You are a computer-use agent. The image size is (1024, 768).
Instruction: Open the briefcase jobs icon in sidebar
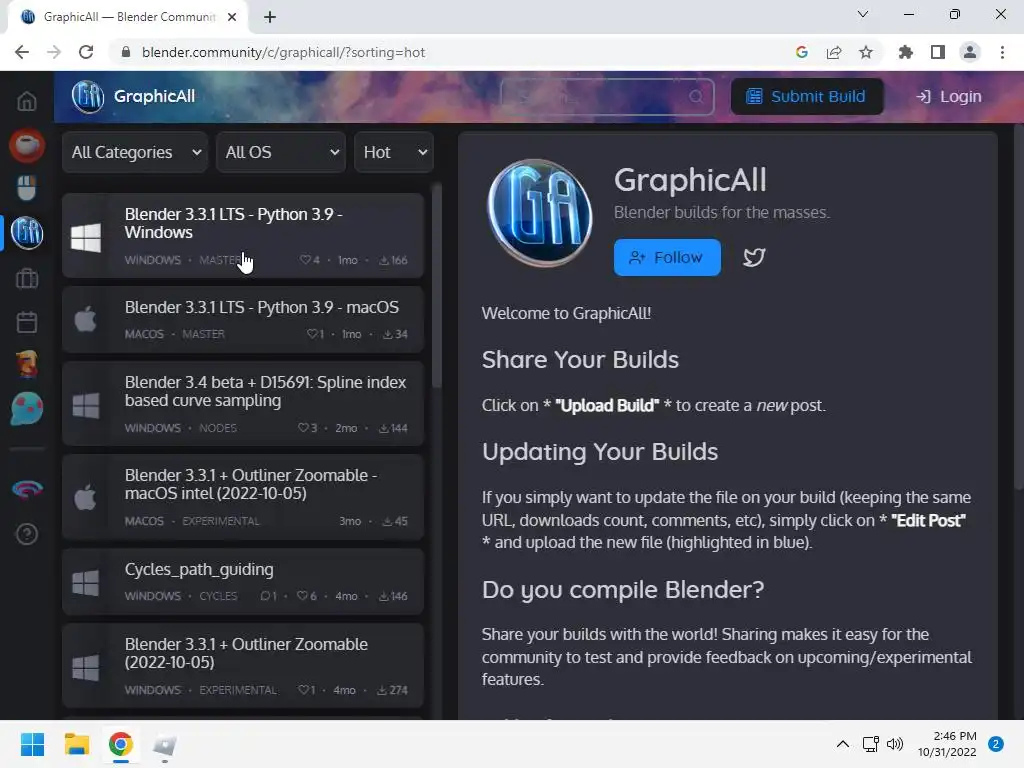click(27, 279)
